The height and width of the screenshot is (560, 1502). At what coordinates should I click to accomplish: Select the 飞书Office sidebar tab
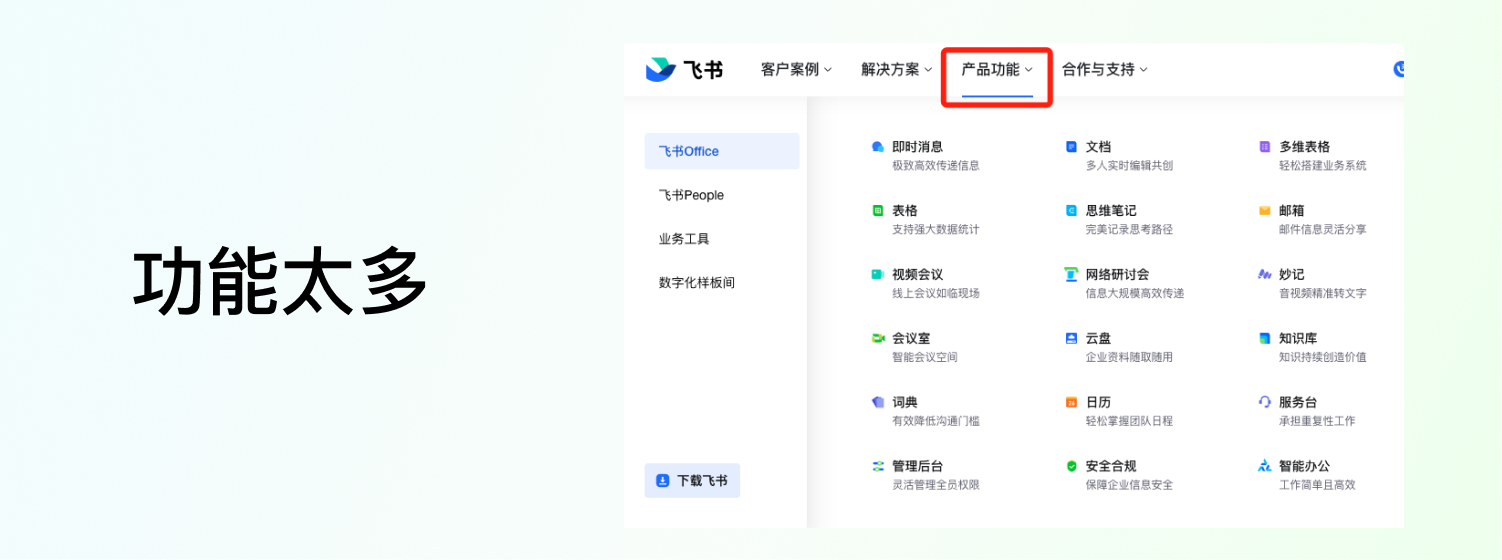721,152
